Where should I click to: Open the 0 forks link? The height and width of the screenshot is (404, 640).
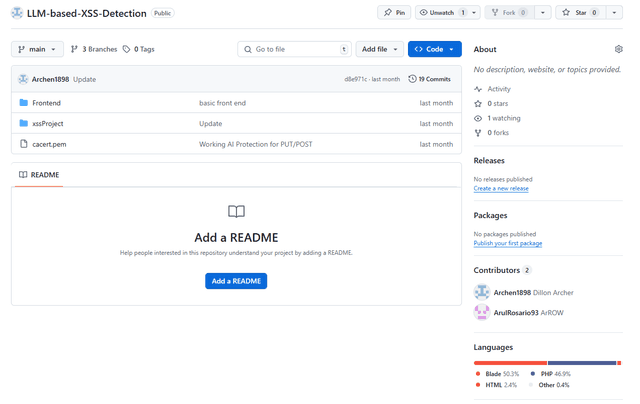click(498, 133)
